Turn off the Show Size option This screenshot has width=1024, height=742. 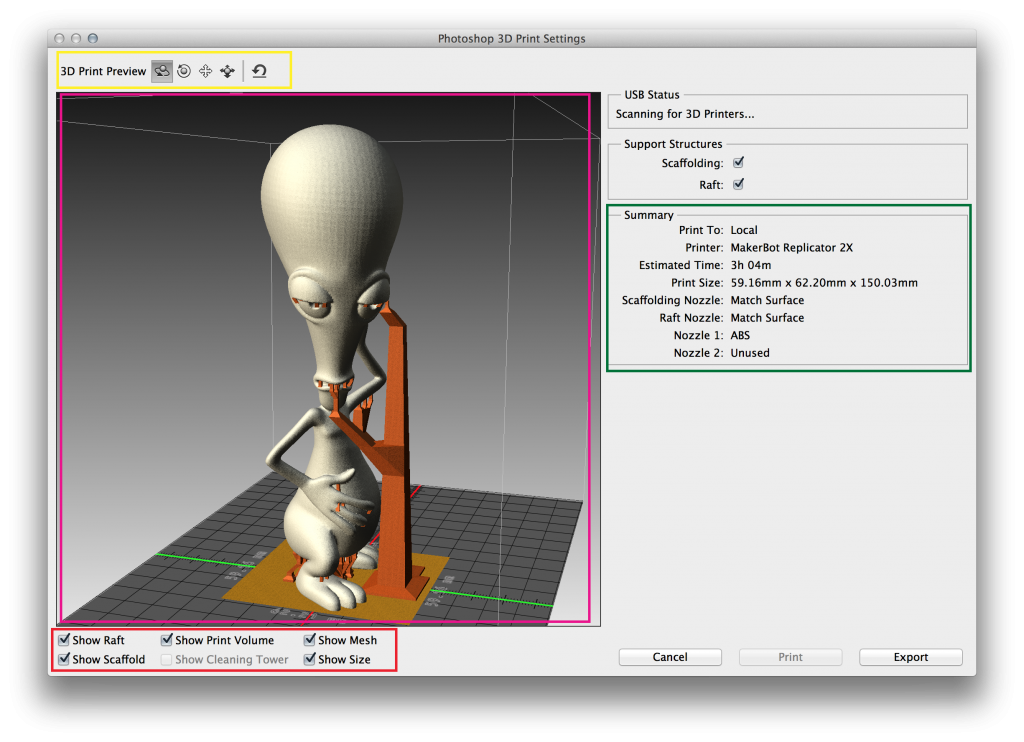[310, 659]
